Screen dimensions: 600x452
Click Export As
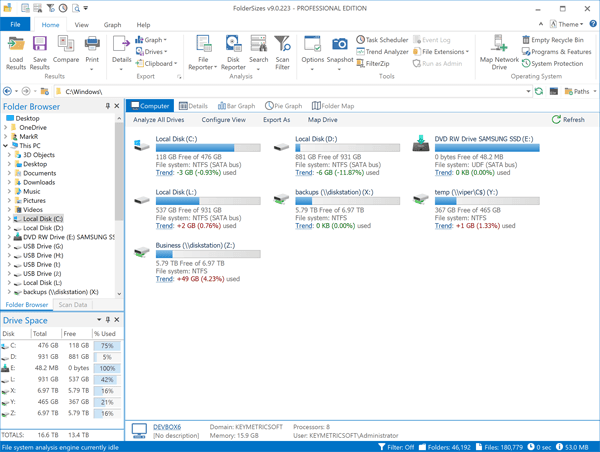point(277,120)
